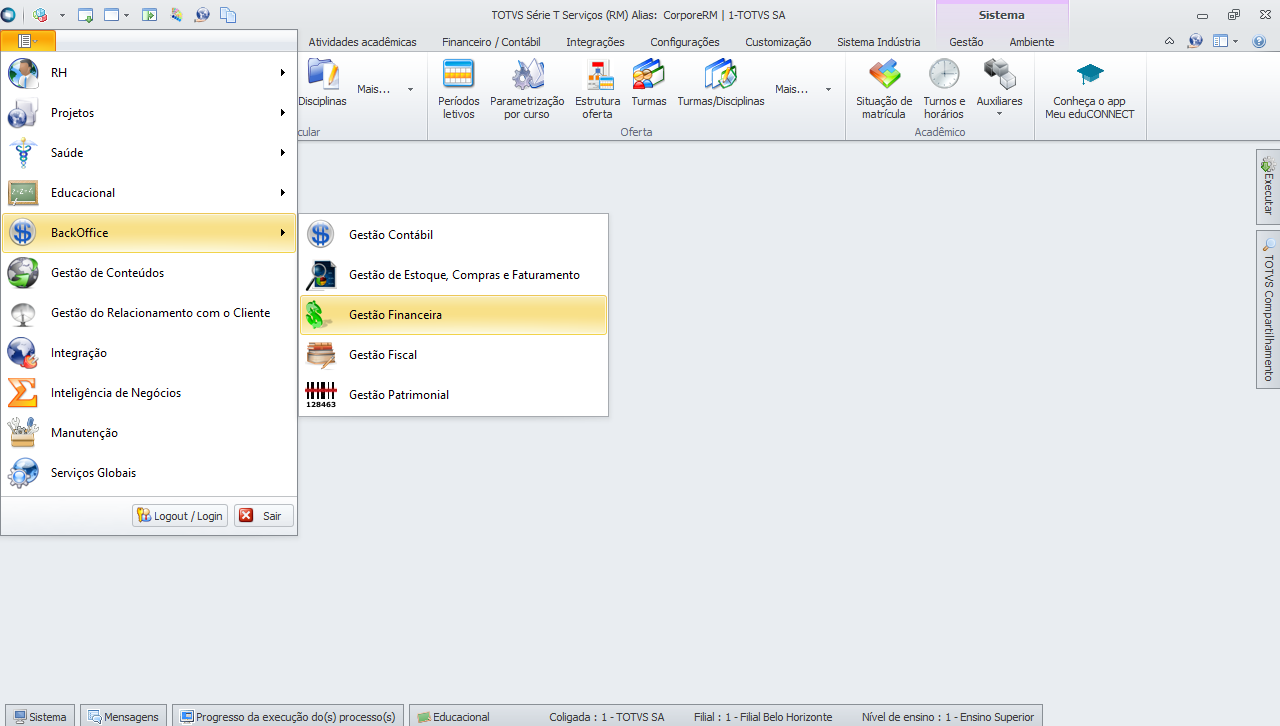
Task: Open Gestão de Conteúdos module
Action: (x=148, y=273)
